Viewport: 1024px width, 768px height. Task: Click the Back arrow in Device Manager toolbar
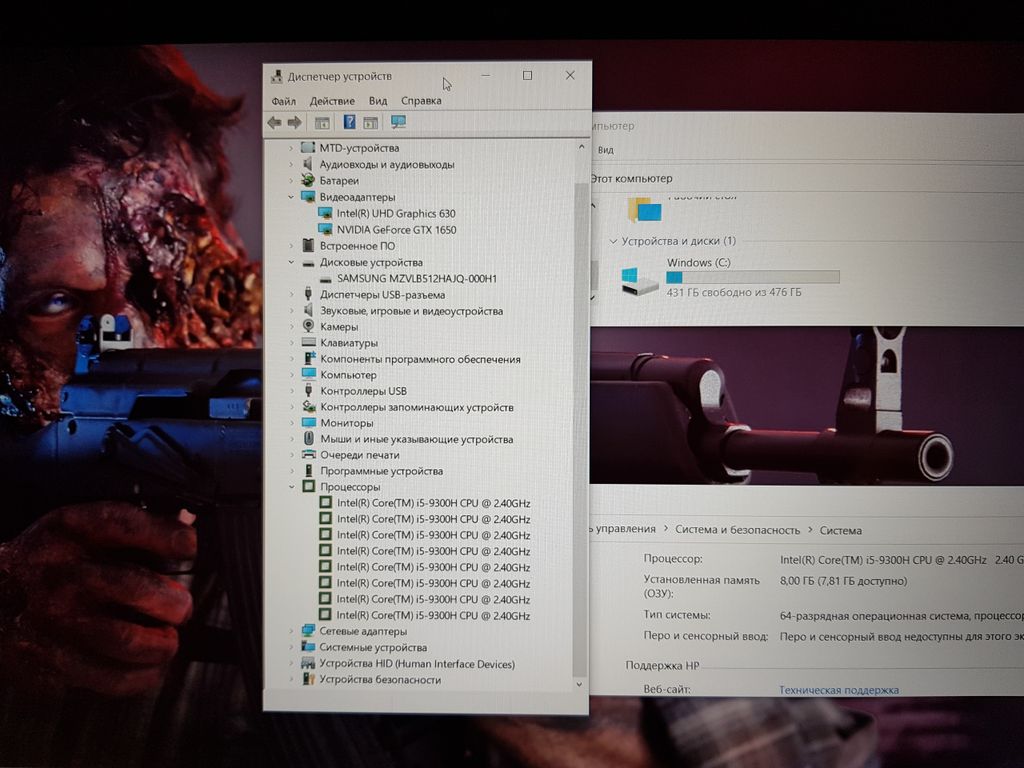[x=274, y=122]
